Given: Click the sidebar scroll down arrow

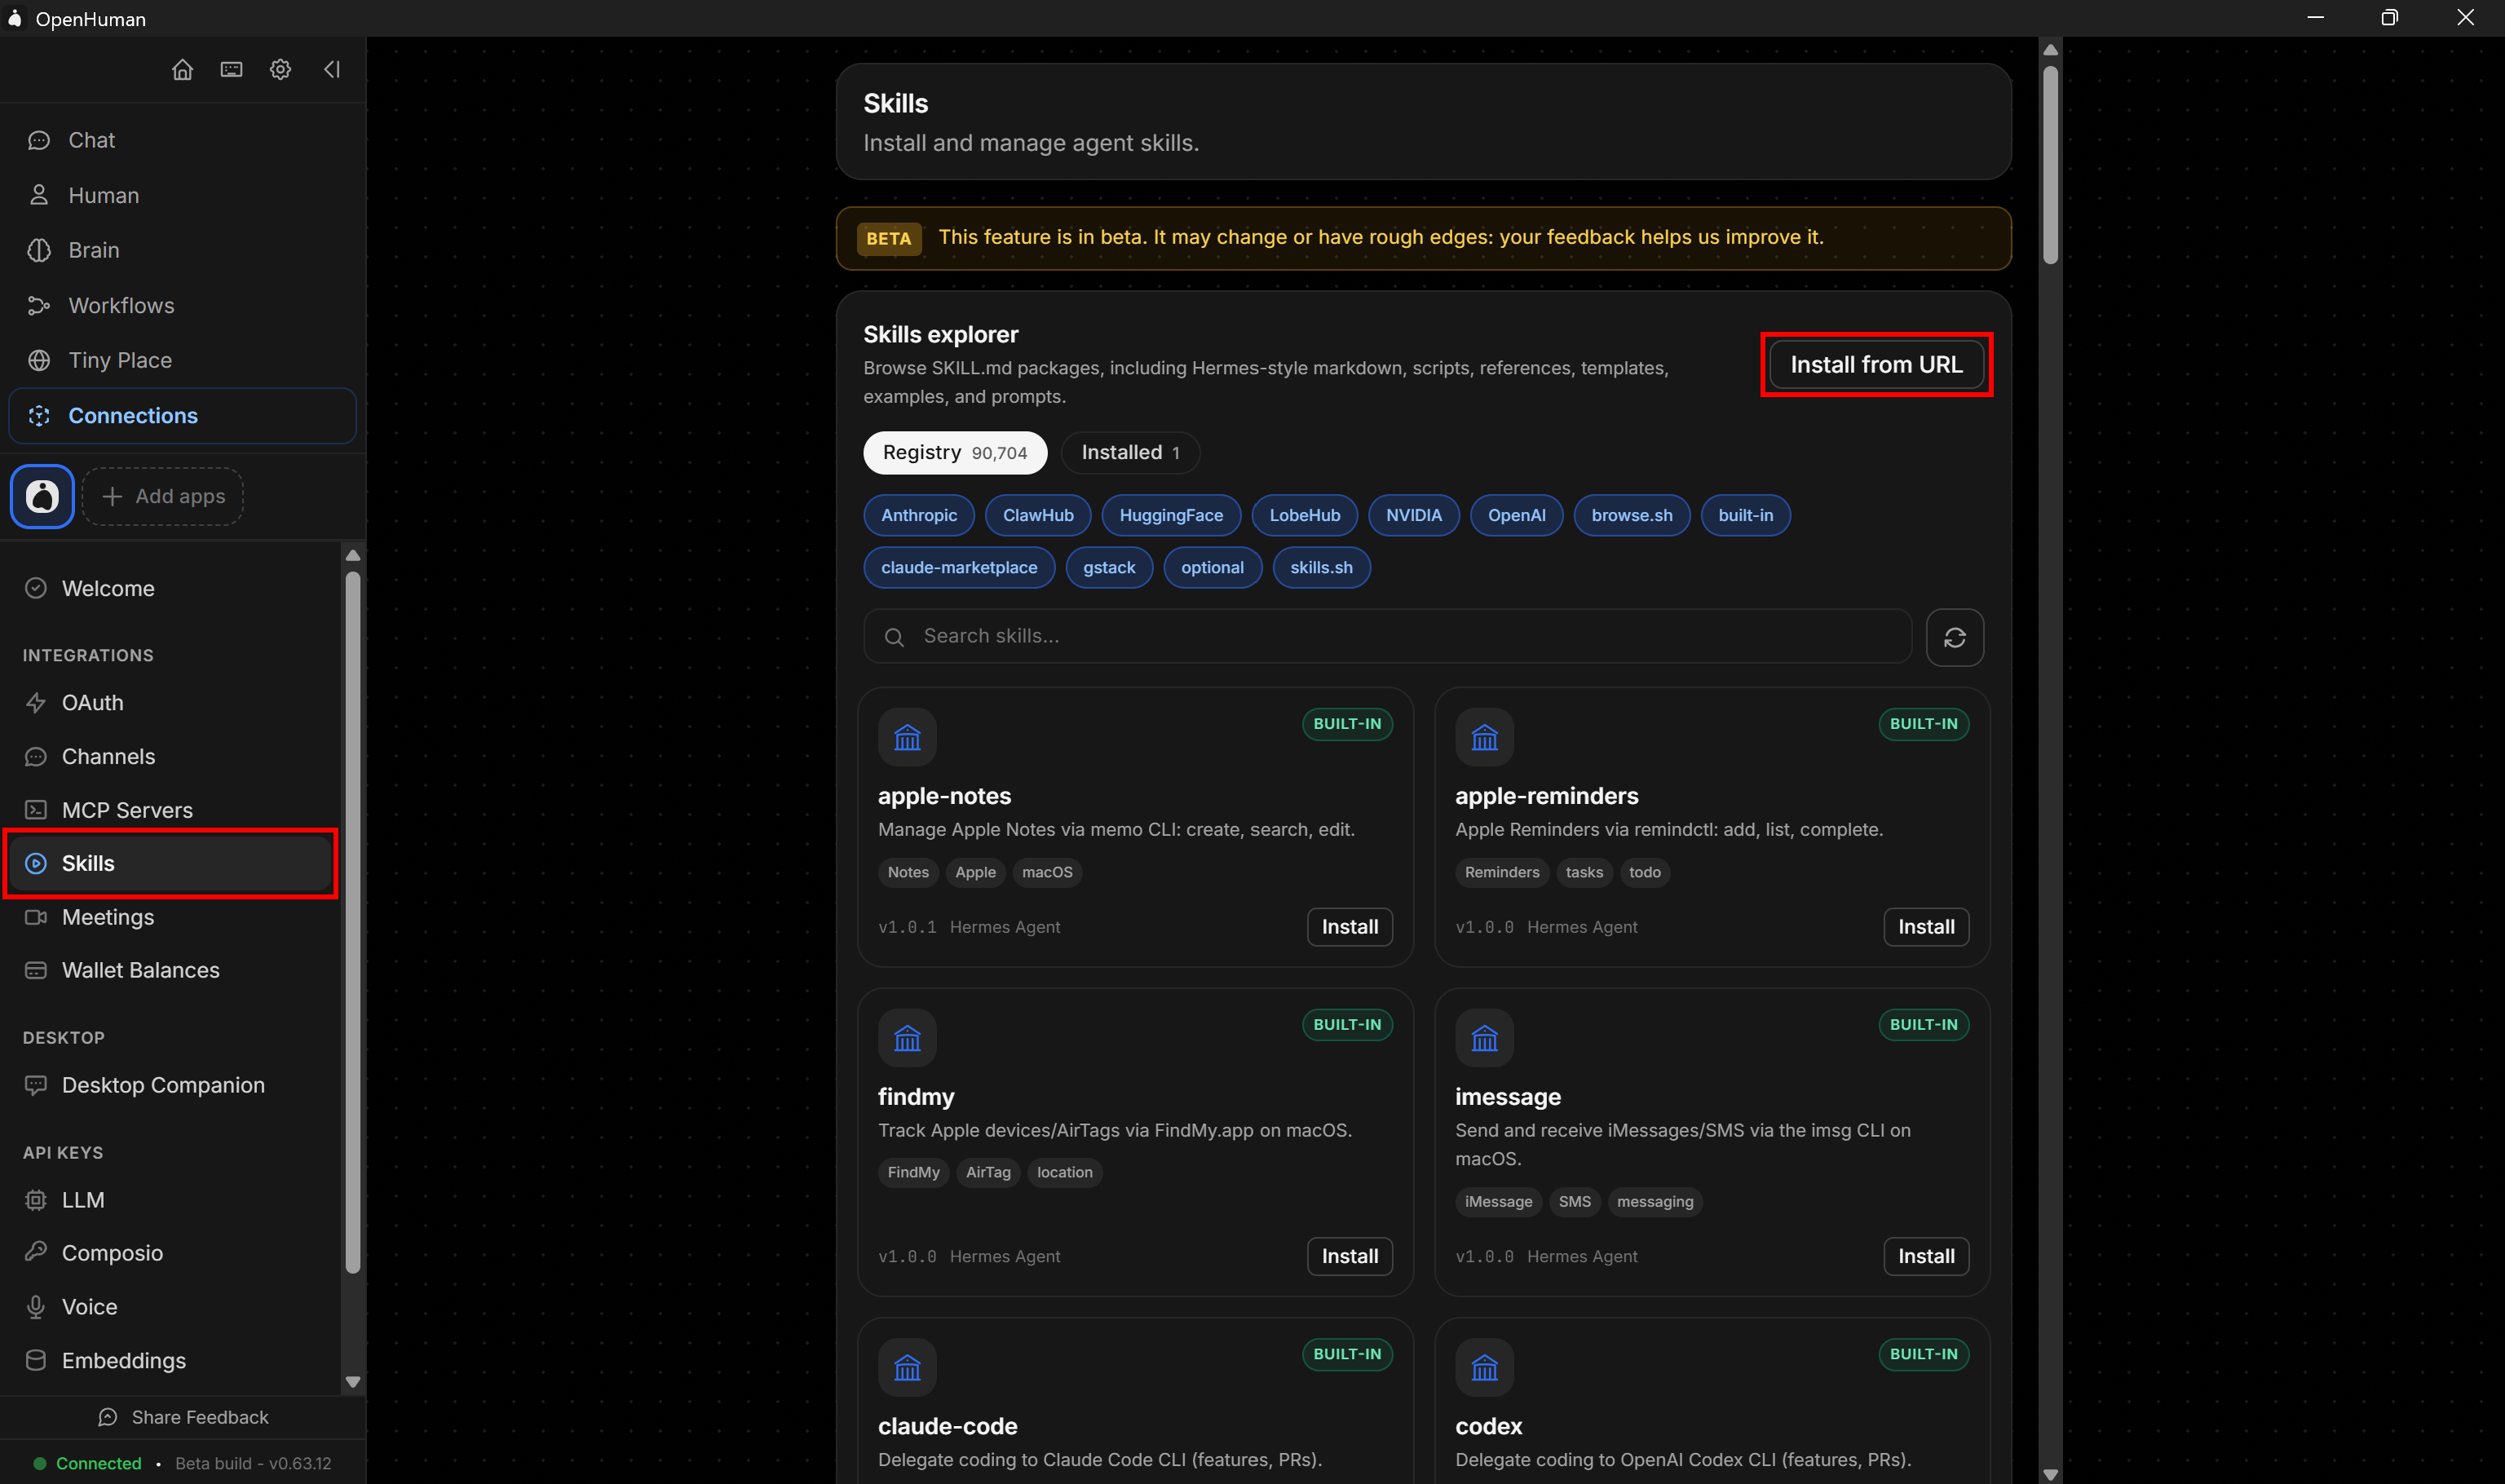Looking at the screenshot, I should point(352,1382).
